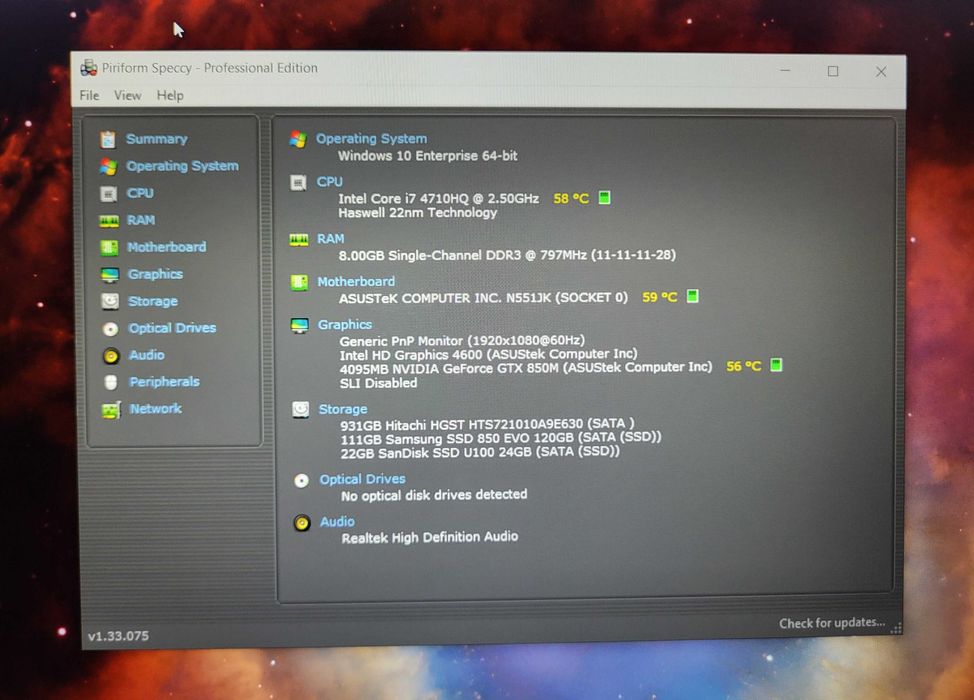Click the Motherboard heading link in main panel
The width and height of the screenshot is (974, 700).
[x=356, y=282]
